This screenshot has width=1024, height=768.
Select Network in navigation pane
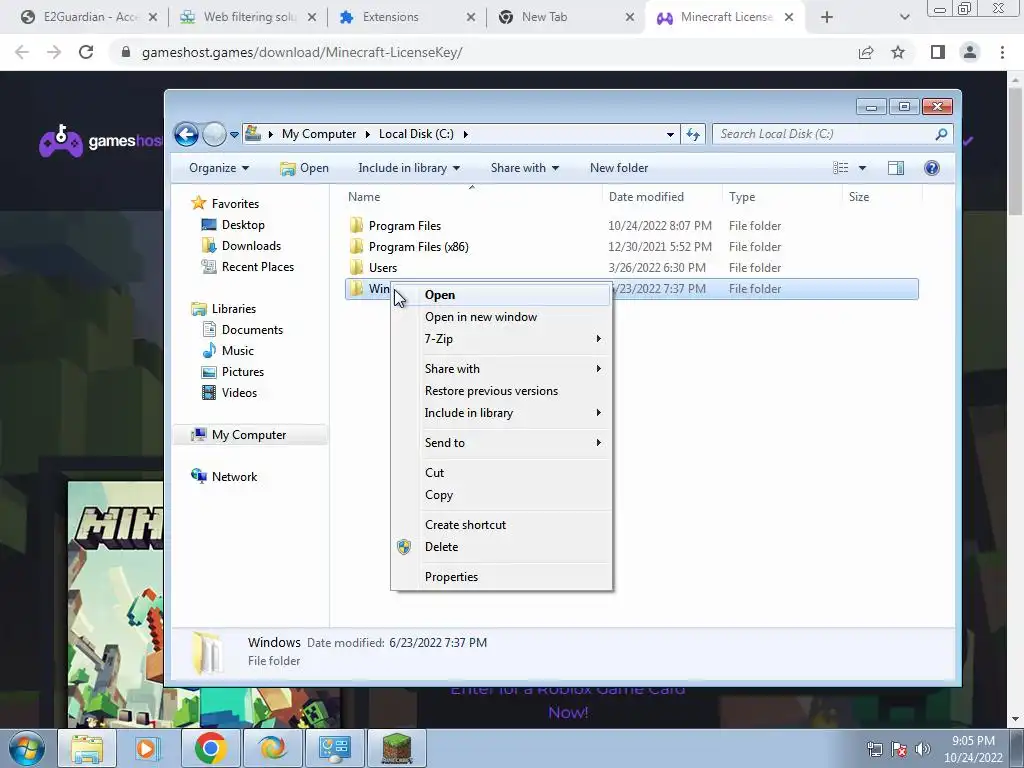234,477
